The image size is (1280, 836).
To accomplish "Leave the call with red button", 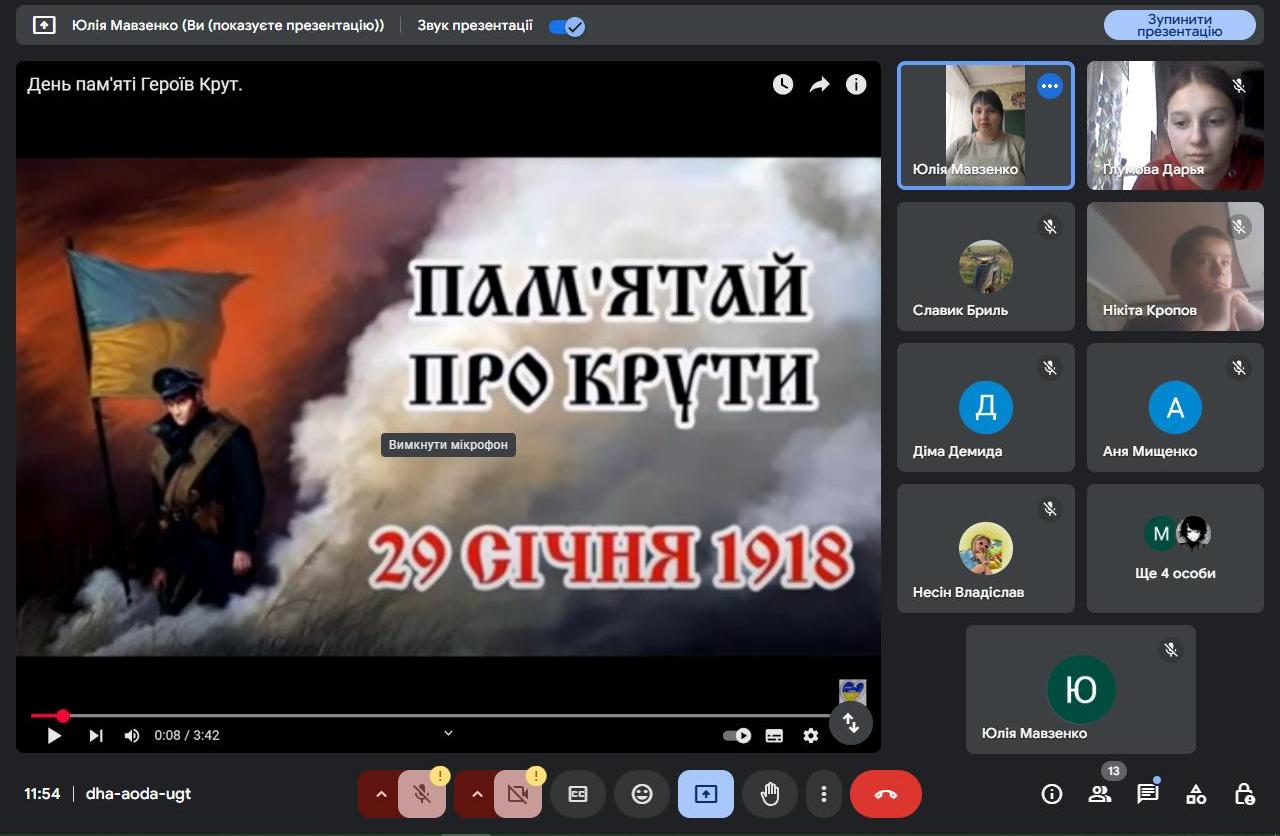I will click(886, 794).
